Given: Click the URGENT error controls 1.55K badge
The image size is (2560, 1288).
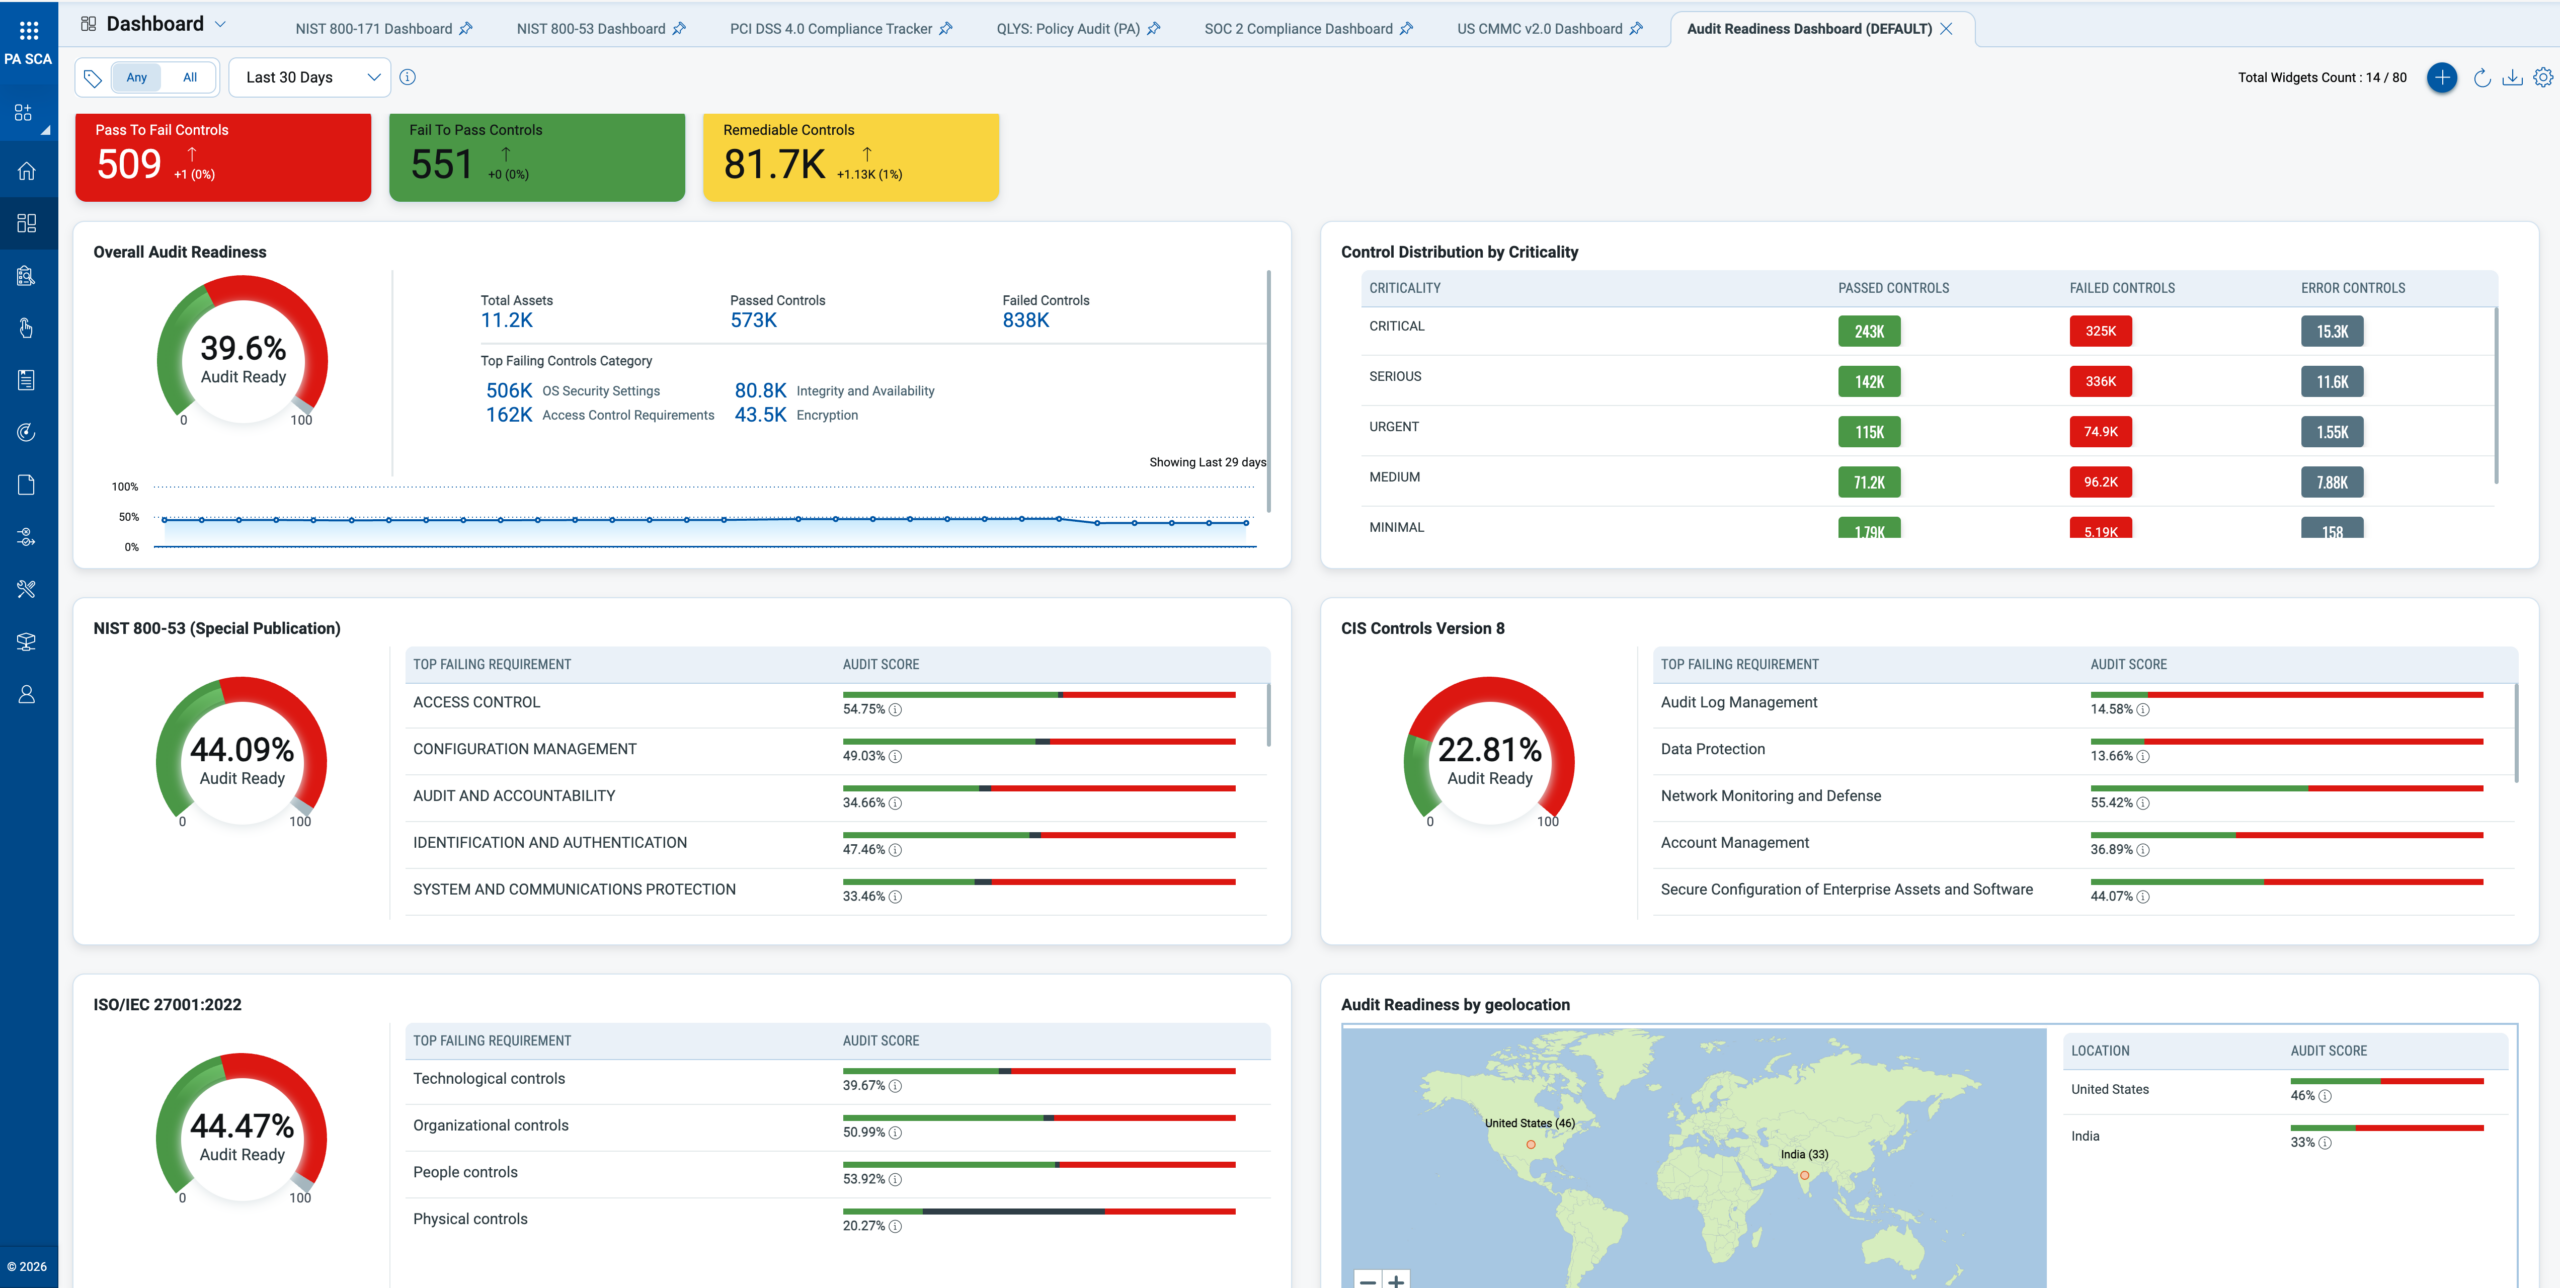Looking at the screenshot, I should [2332, 432].
